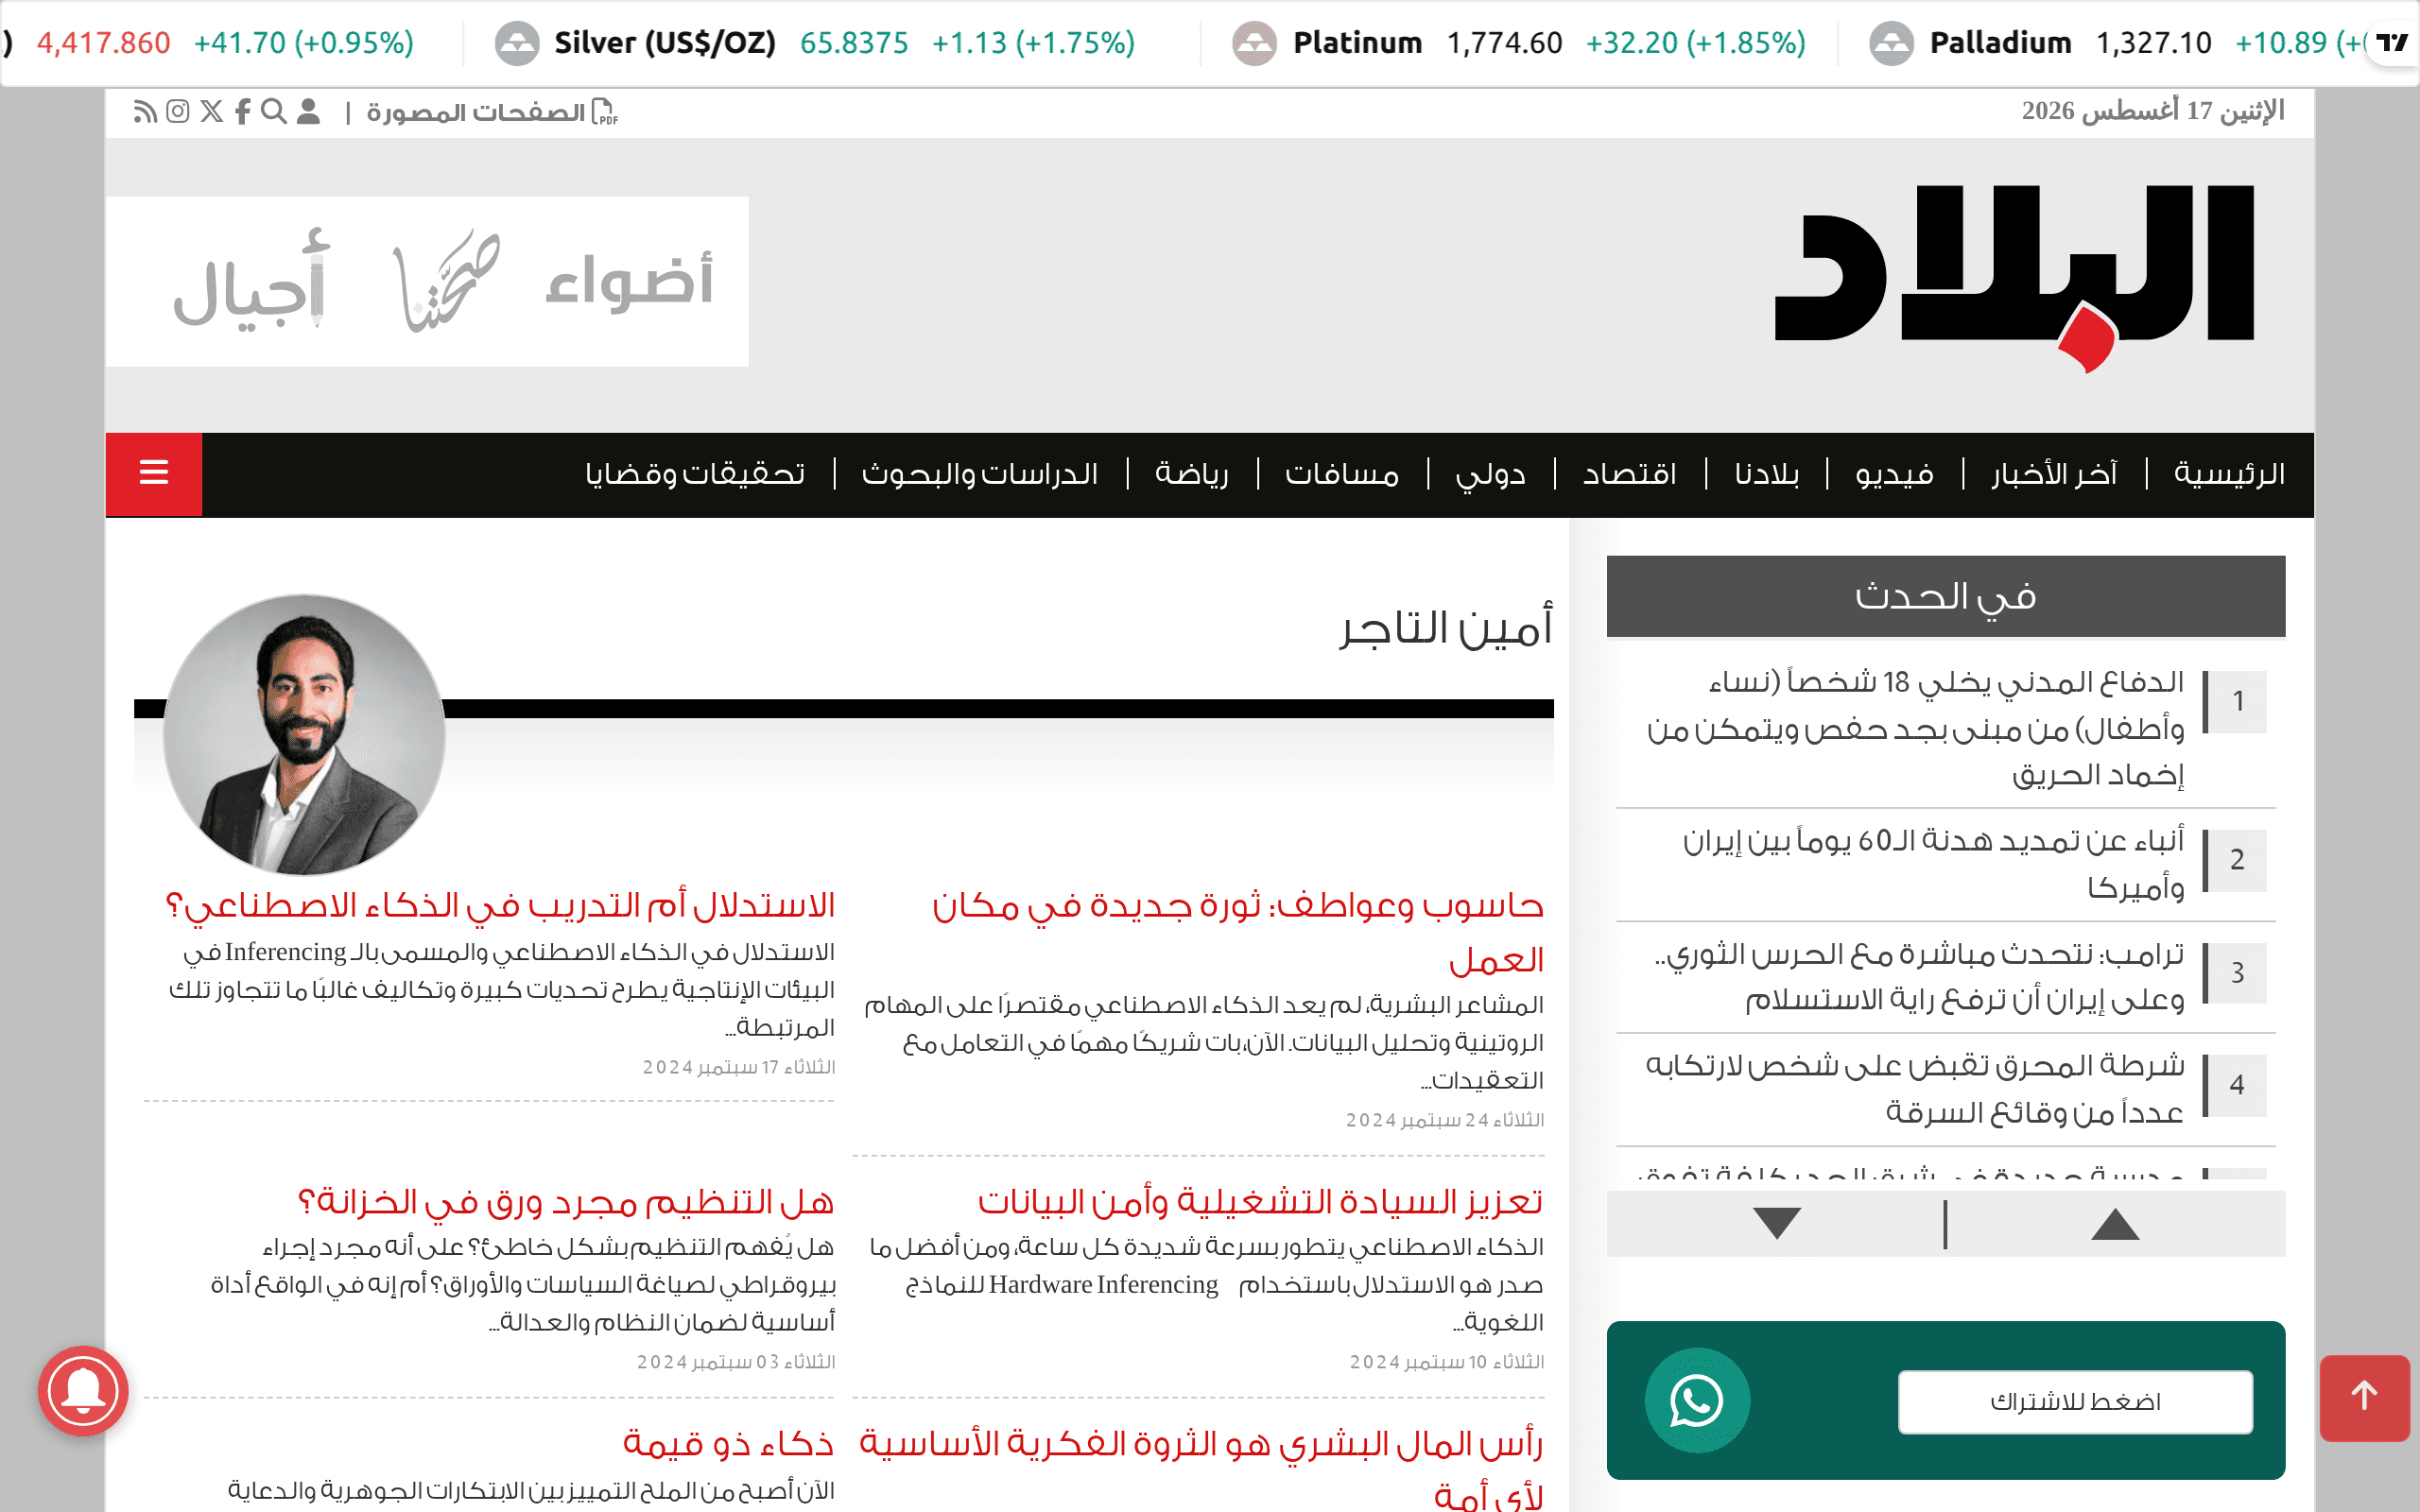
Task: Click the number 3 badge in news list
Action: 2236,972
